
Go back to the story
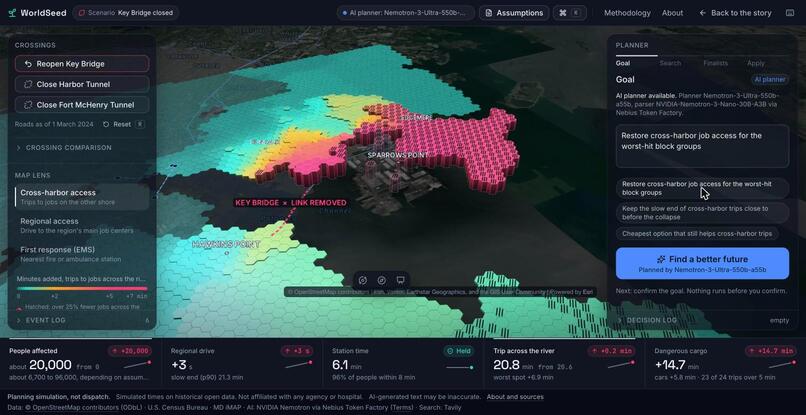pyautogui.click(x=735, y=13)
